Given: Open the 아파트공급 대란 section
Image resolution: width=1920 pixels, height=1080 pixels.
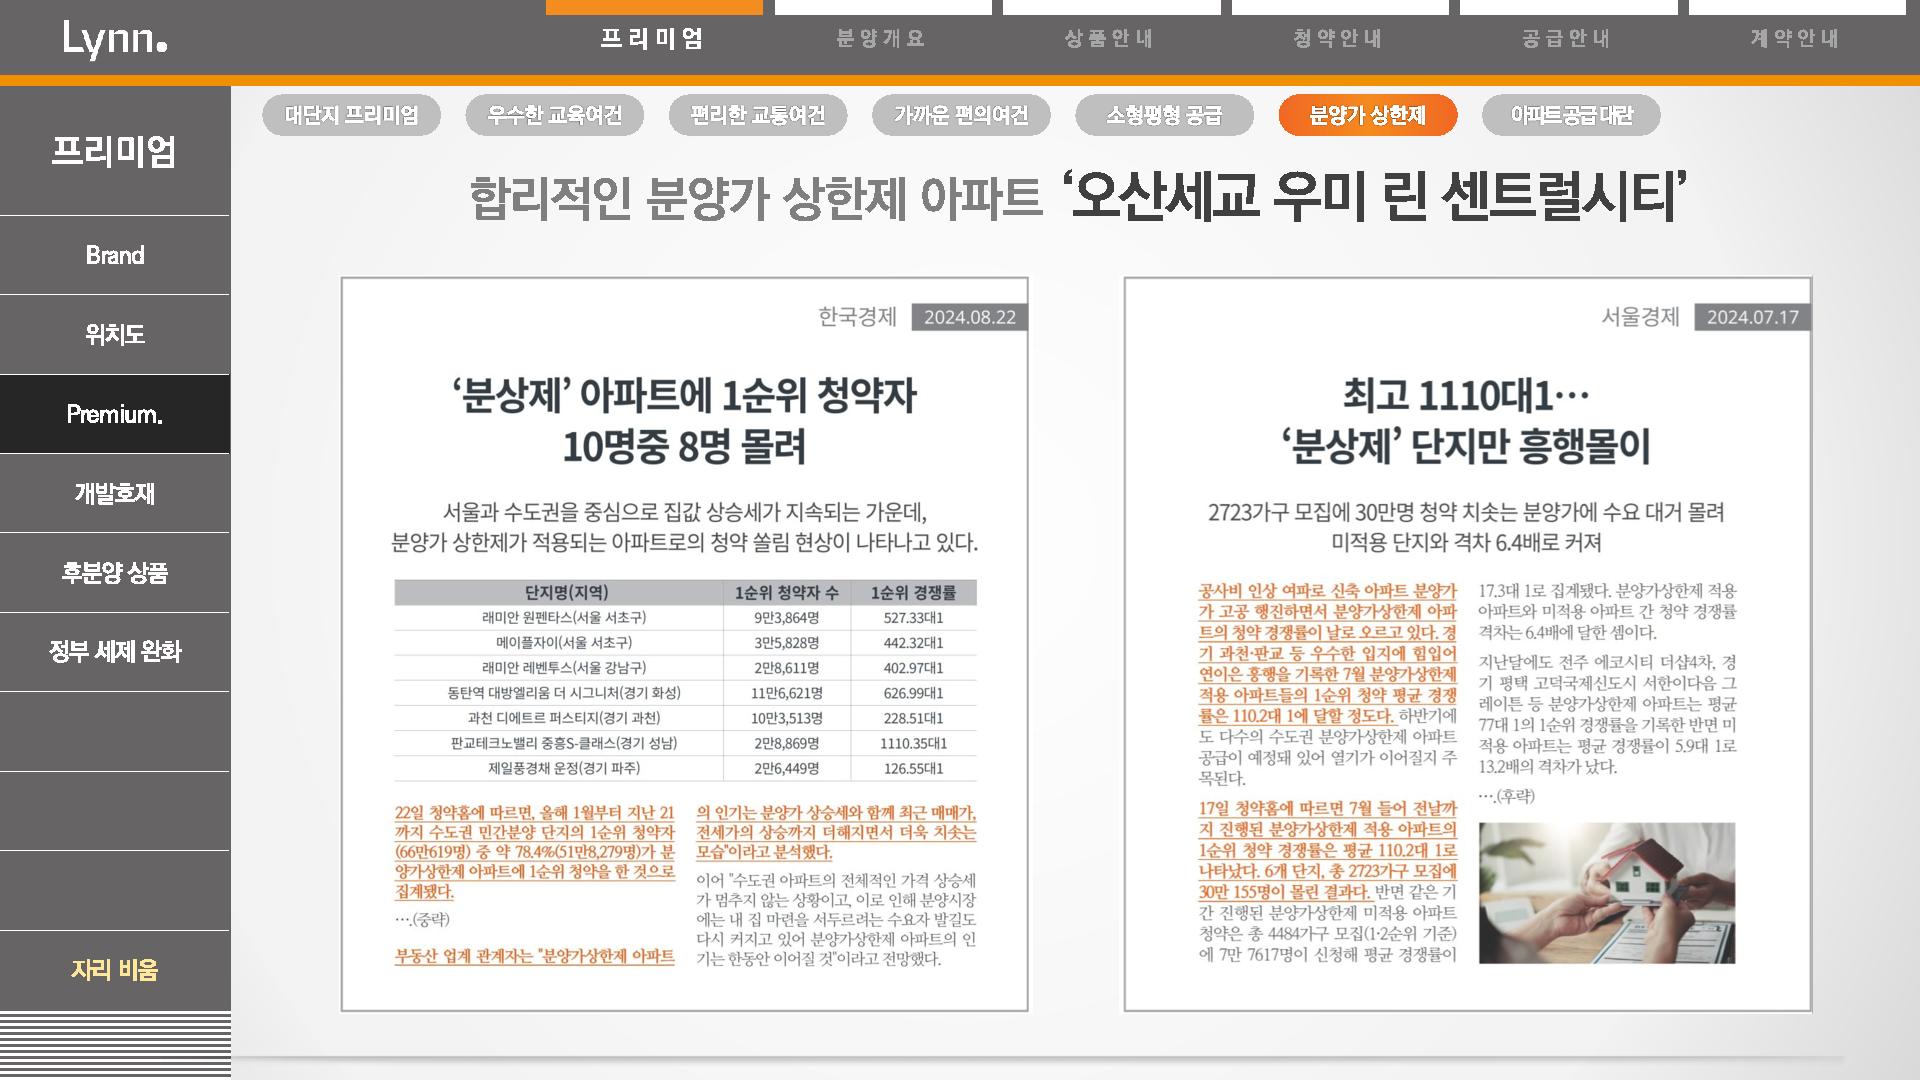Looking at the screenshot, I should coord(1571,115).
